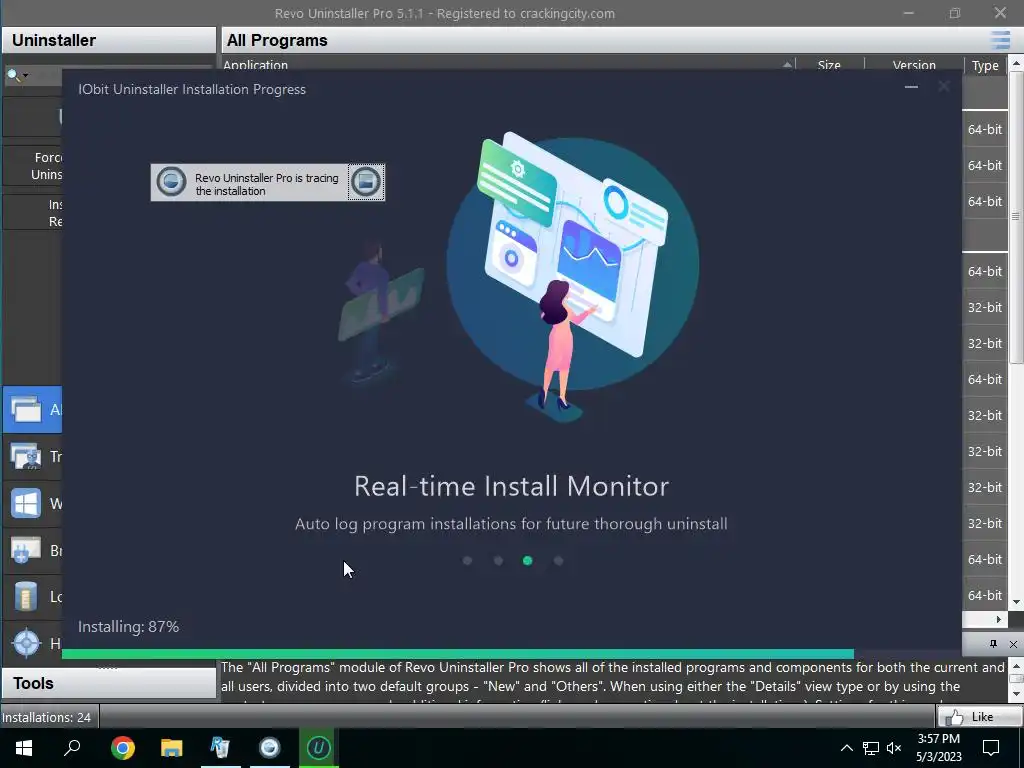The image size is (1024, 768).
Task: Open the Revo hamburger menu icon
Action: coord(1000,40)
